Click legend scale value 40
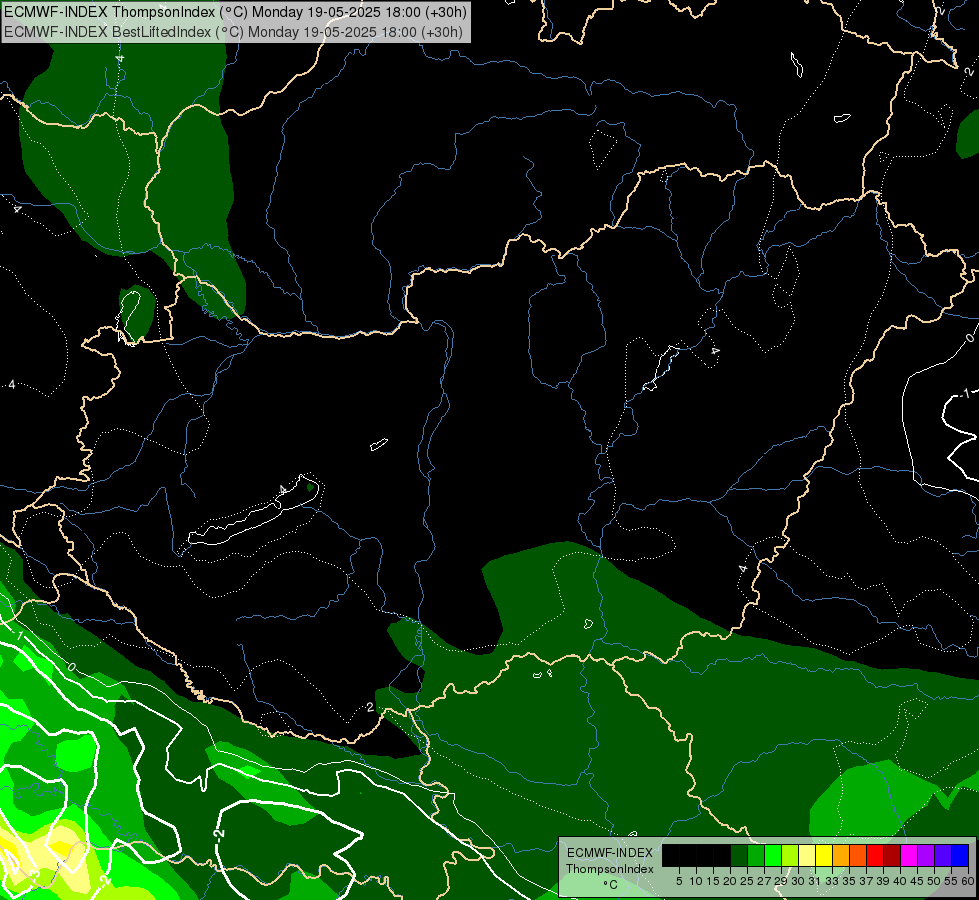The width and height of the screenshot is (979, 900). click(x=900, y=881)
